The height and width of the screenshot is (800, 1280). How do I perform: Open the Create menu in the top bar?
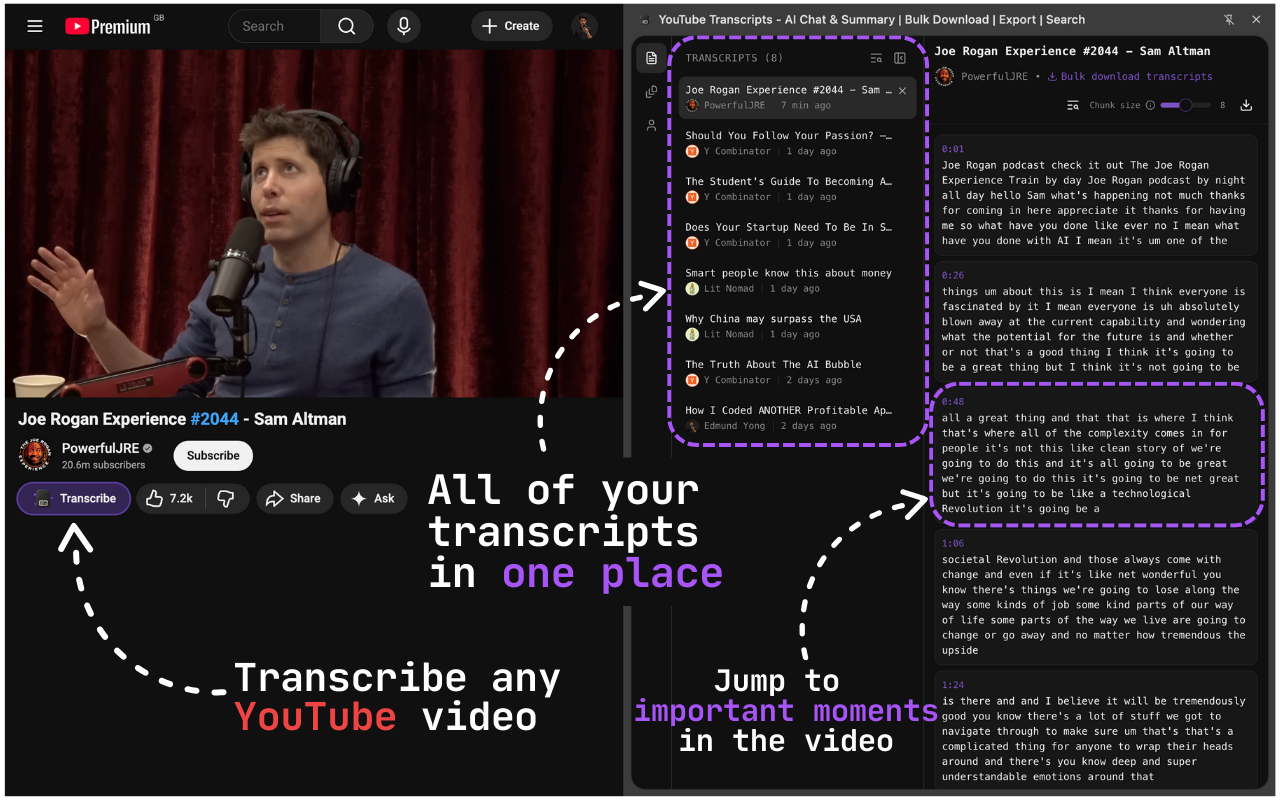(x=511, y=26)
